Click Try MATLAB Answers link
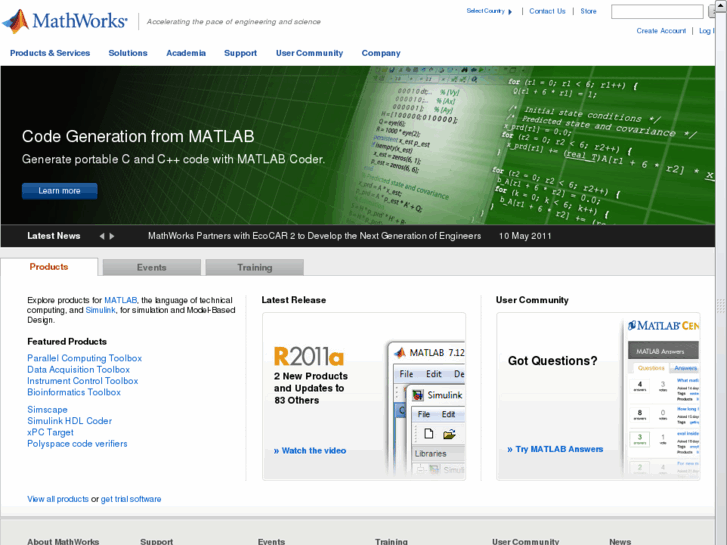The width and height of the screenshot is (727, 545). (555, 449)
